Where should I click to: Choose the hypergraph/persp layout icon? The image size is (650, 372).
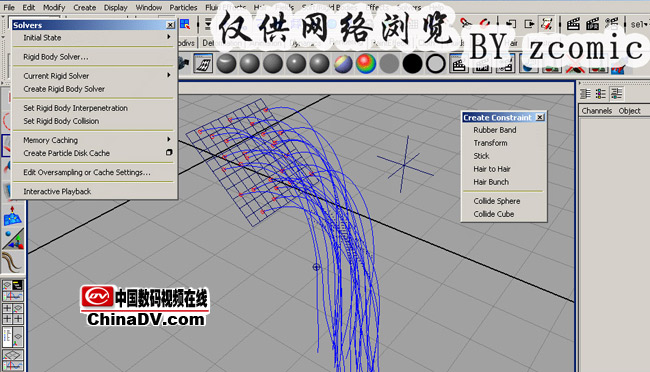[x=12, y=337]
